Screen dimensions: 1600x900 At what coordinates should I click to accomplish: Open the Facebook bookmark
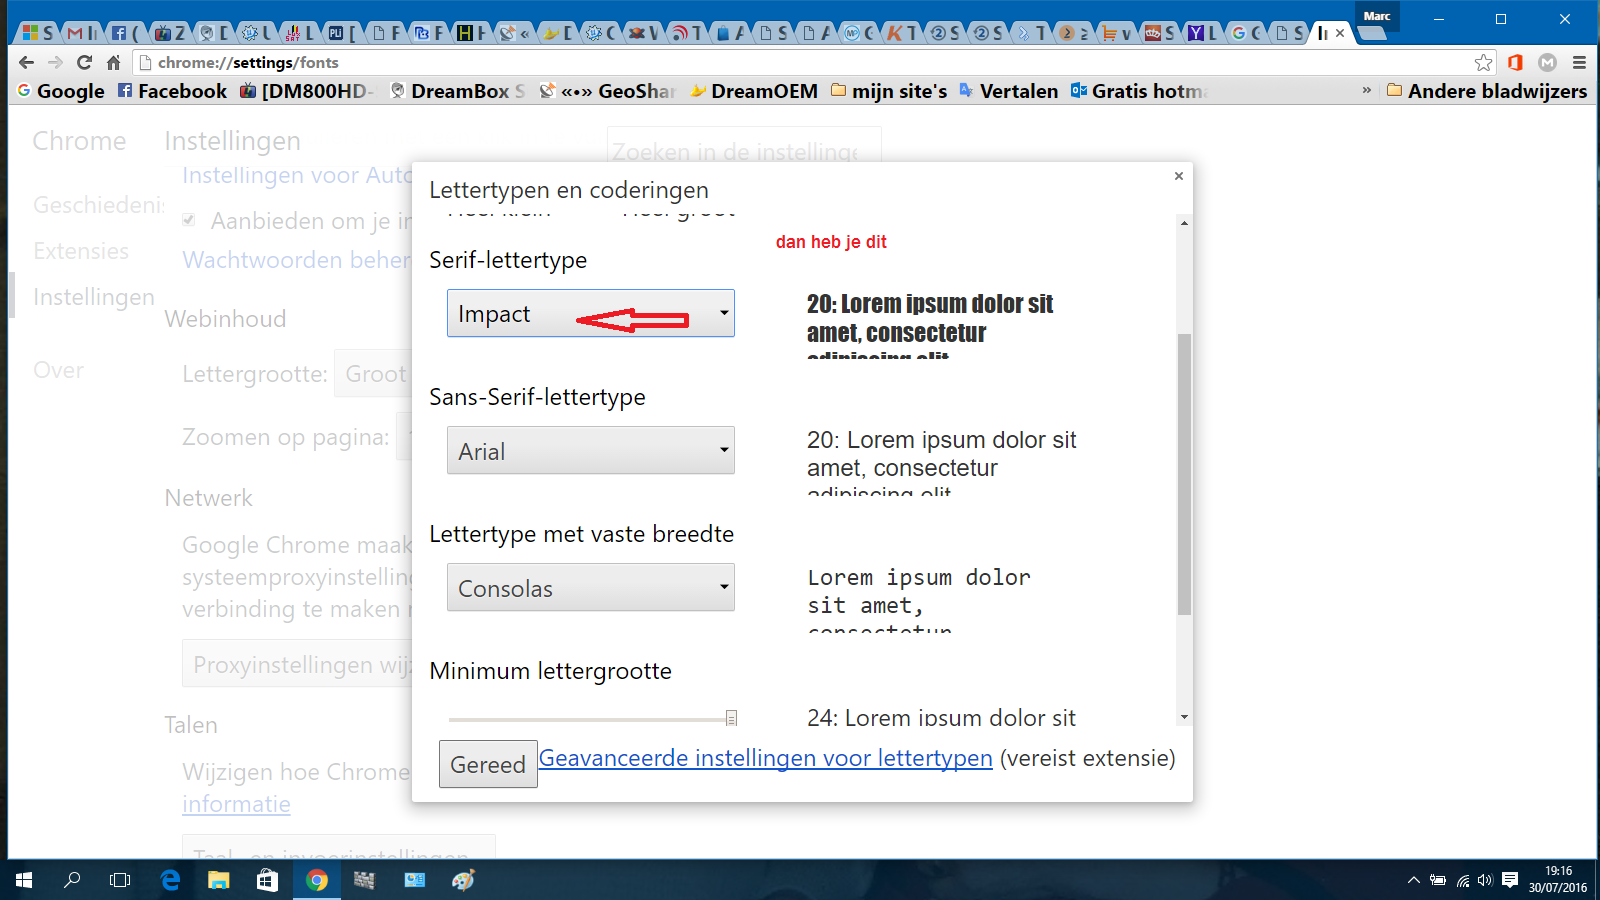coord(172,91)
